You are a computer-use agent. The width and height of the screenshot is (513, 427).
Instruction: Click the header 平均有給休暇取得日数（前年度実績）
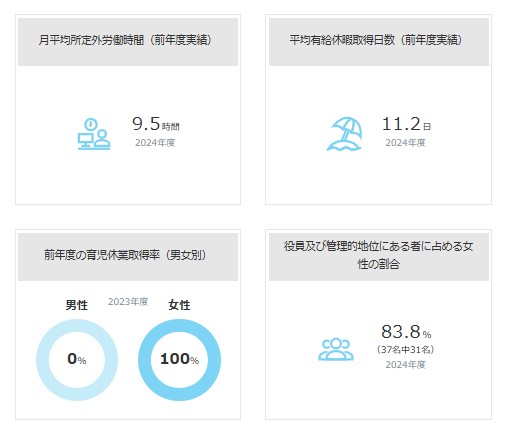click(x=379, y=42)
